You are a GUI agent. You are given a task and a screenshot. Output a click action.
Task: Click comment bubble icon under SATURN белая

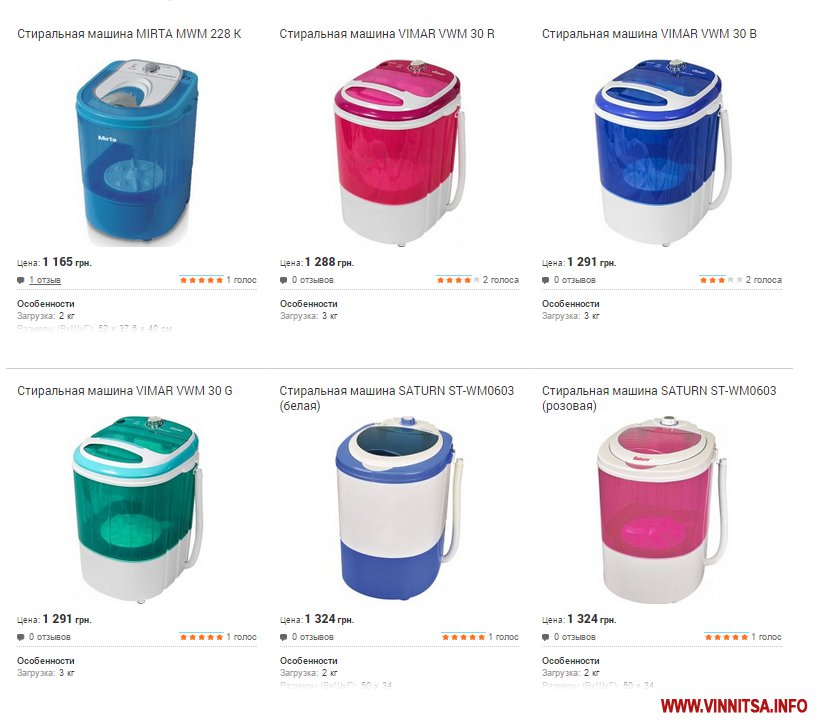click(283, 637)
